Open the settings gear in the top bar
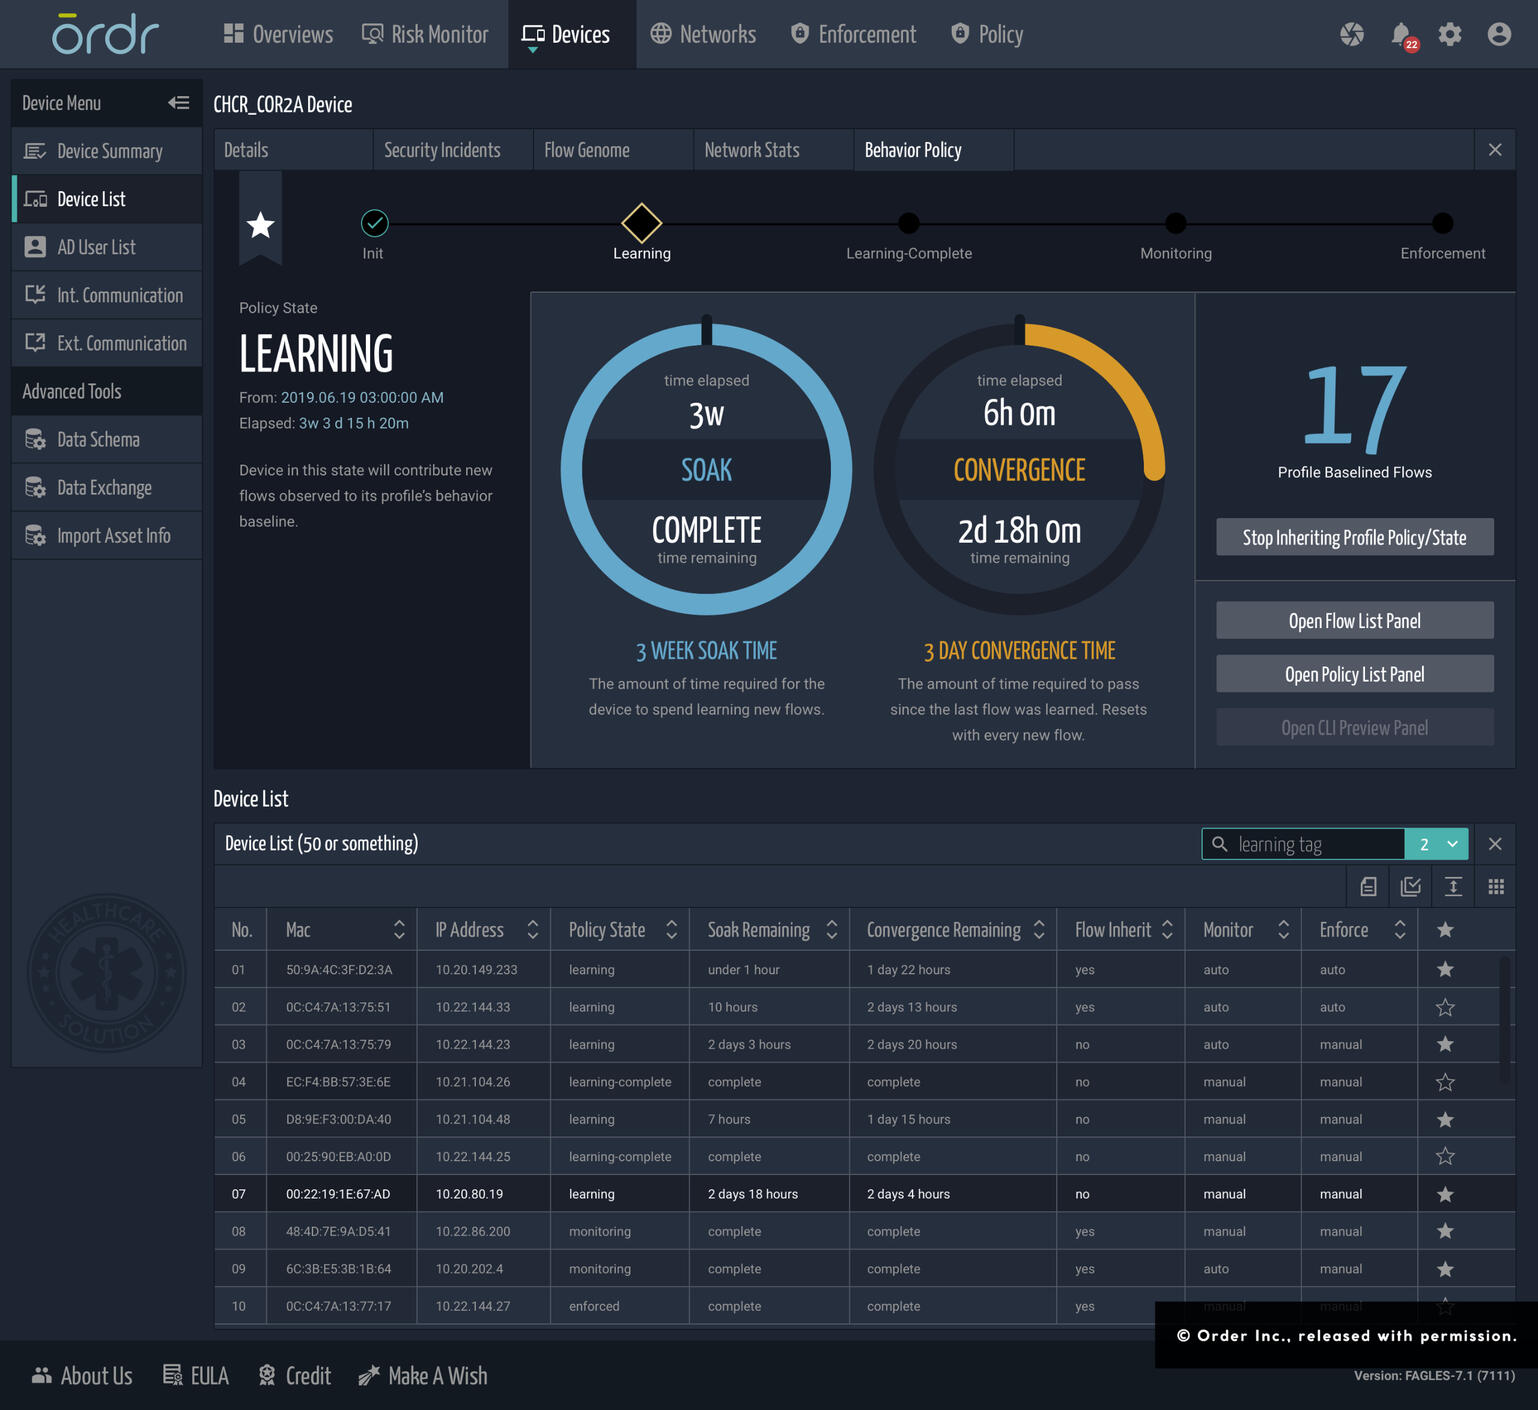Image resolution: width=1538 pixels, height=1410 pixels. [1450, 33]
